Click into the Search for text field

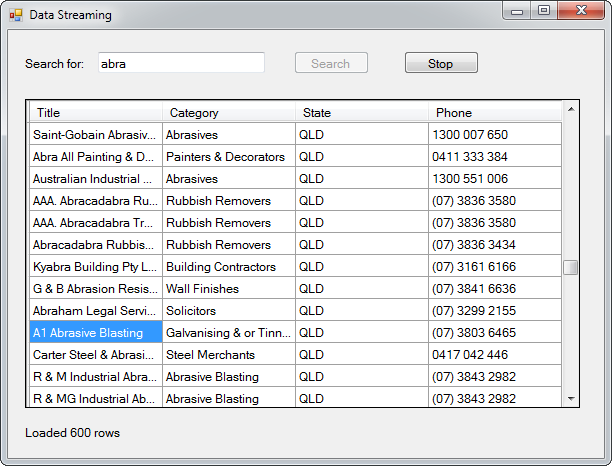[181, 63]
